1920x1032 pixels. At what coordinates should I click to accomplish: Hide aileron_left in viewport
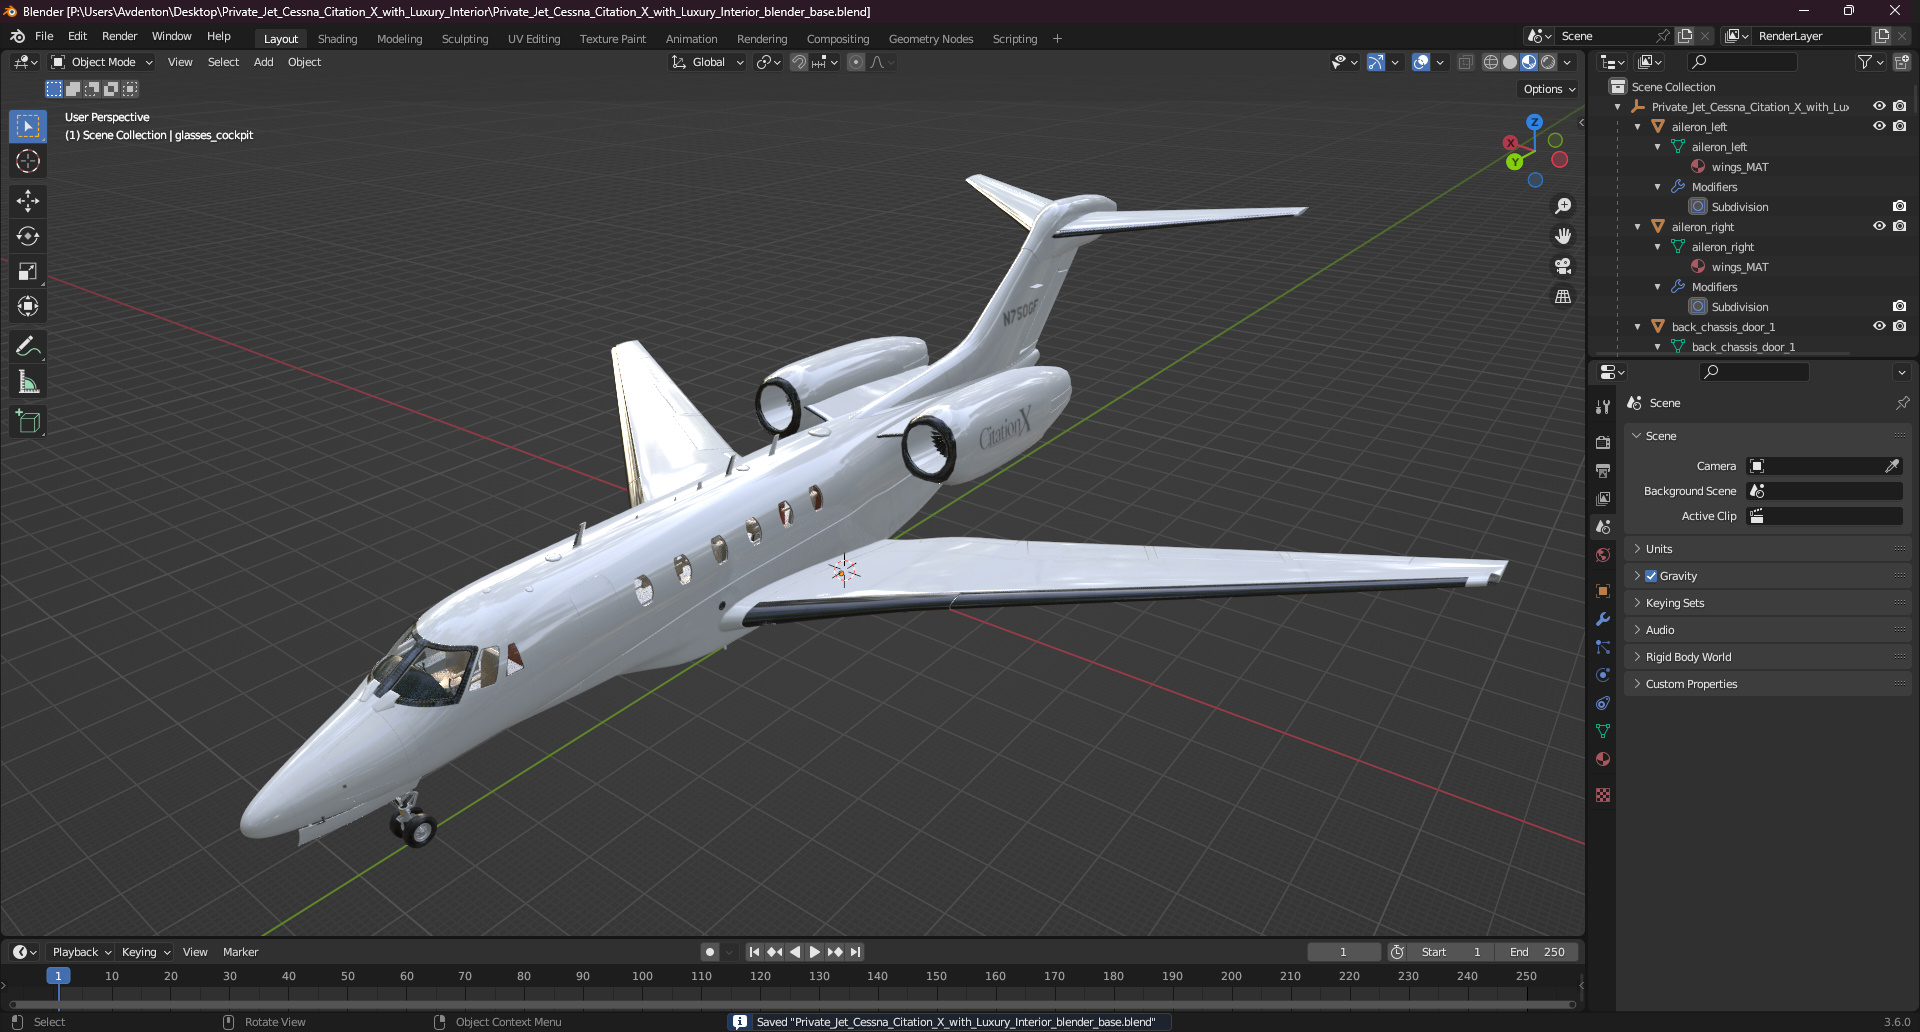click(1879, 126)
